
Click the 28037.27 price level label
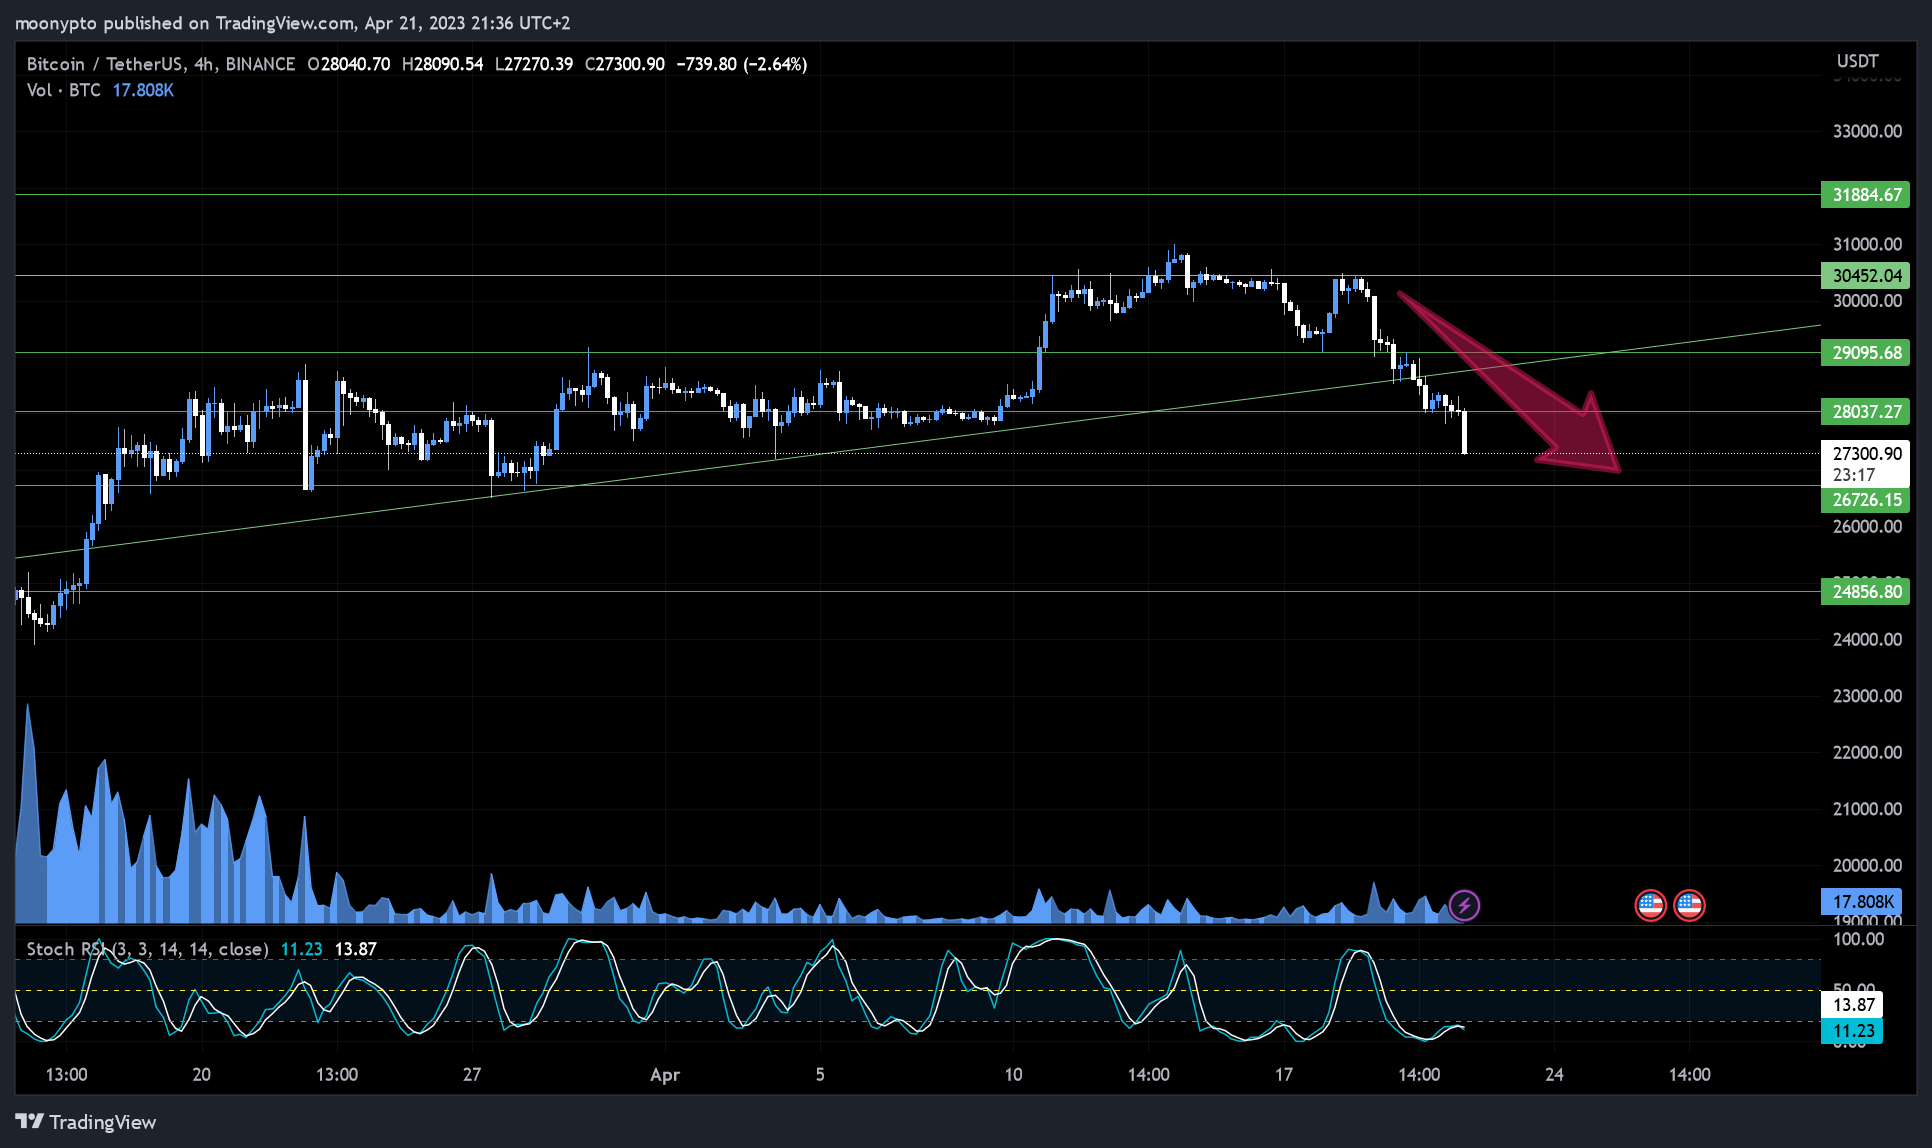[1865, 412]
